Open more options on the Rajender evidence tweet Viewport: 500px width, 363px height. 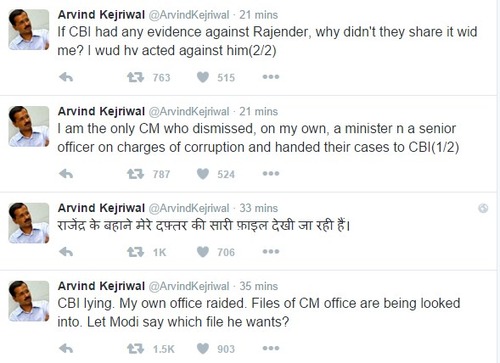(271, 77)
